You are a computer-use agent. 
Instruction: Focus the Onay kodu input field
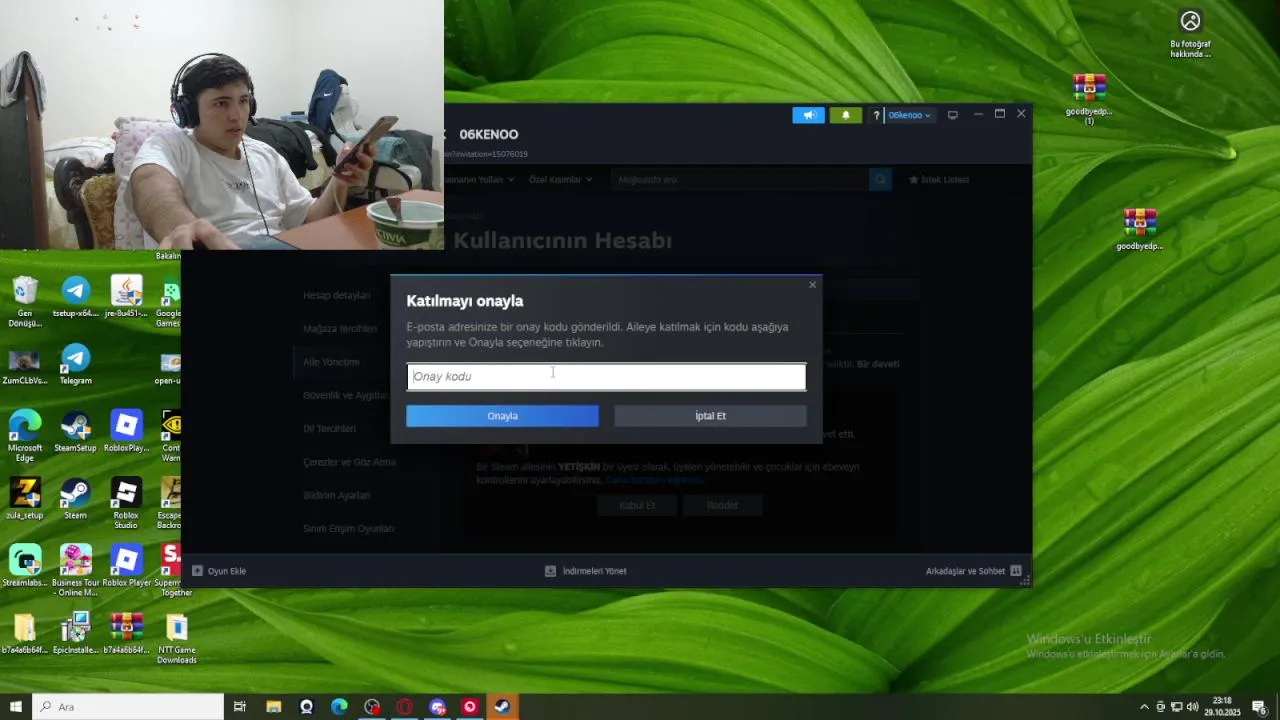606,376
